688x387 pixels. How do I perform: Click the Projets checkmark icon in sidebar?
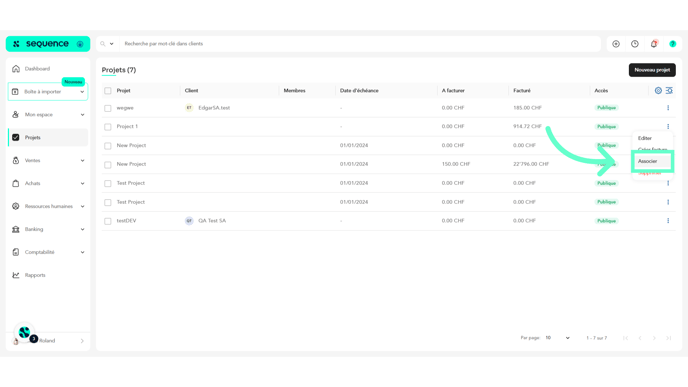coord(16,137)
